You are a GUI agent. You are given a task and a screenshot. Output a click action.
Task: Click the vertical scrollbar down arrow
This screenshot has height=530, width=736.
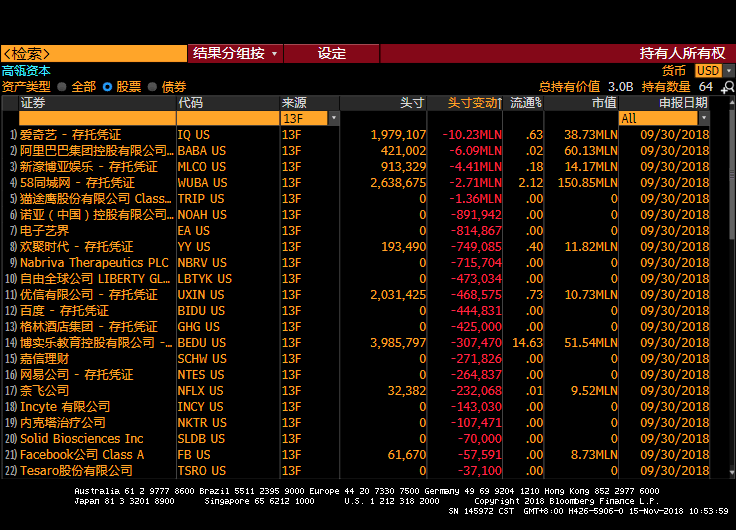click(732, 473)
